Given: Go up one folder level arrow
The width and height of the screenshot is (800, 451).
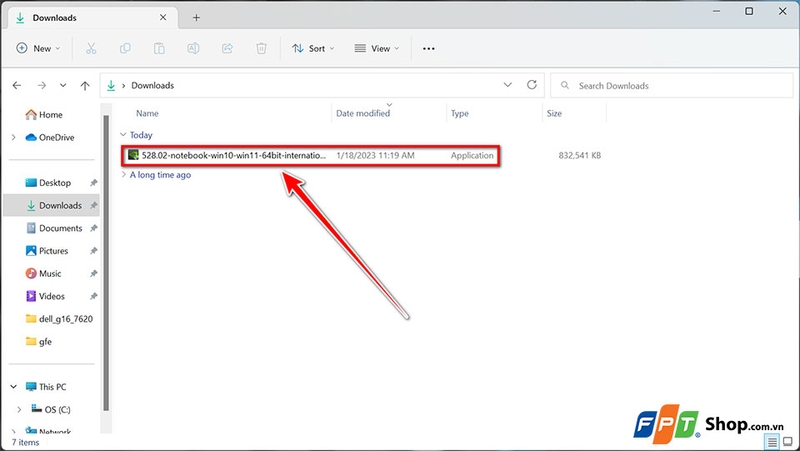Looking at the screenshot, I should 85,85.
